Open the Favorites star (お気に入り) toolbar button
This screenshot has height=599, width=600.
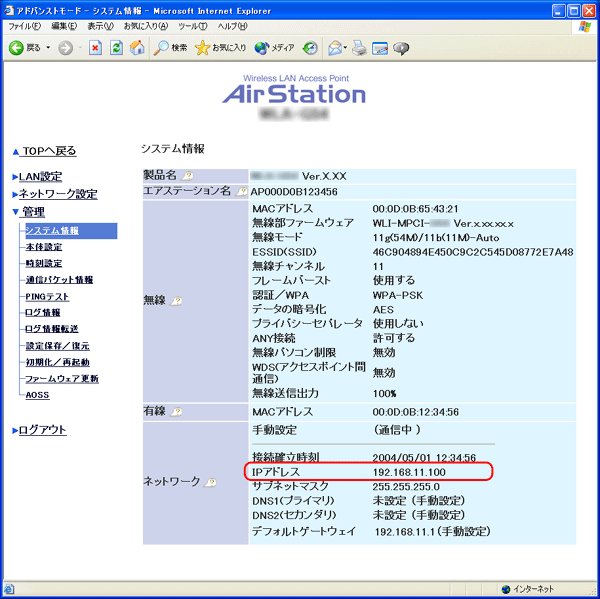point(220,48)
